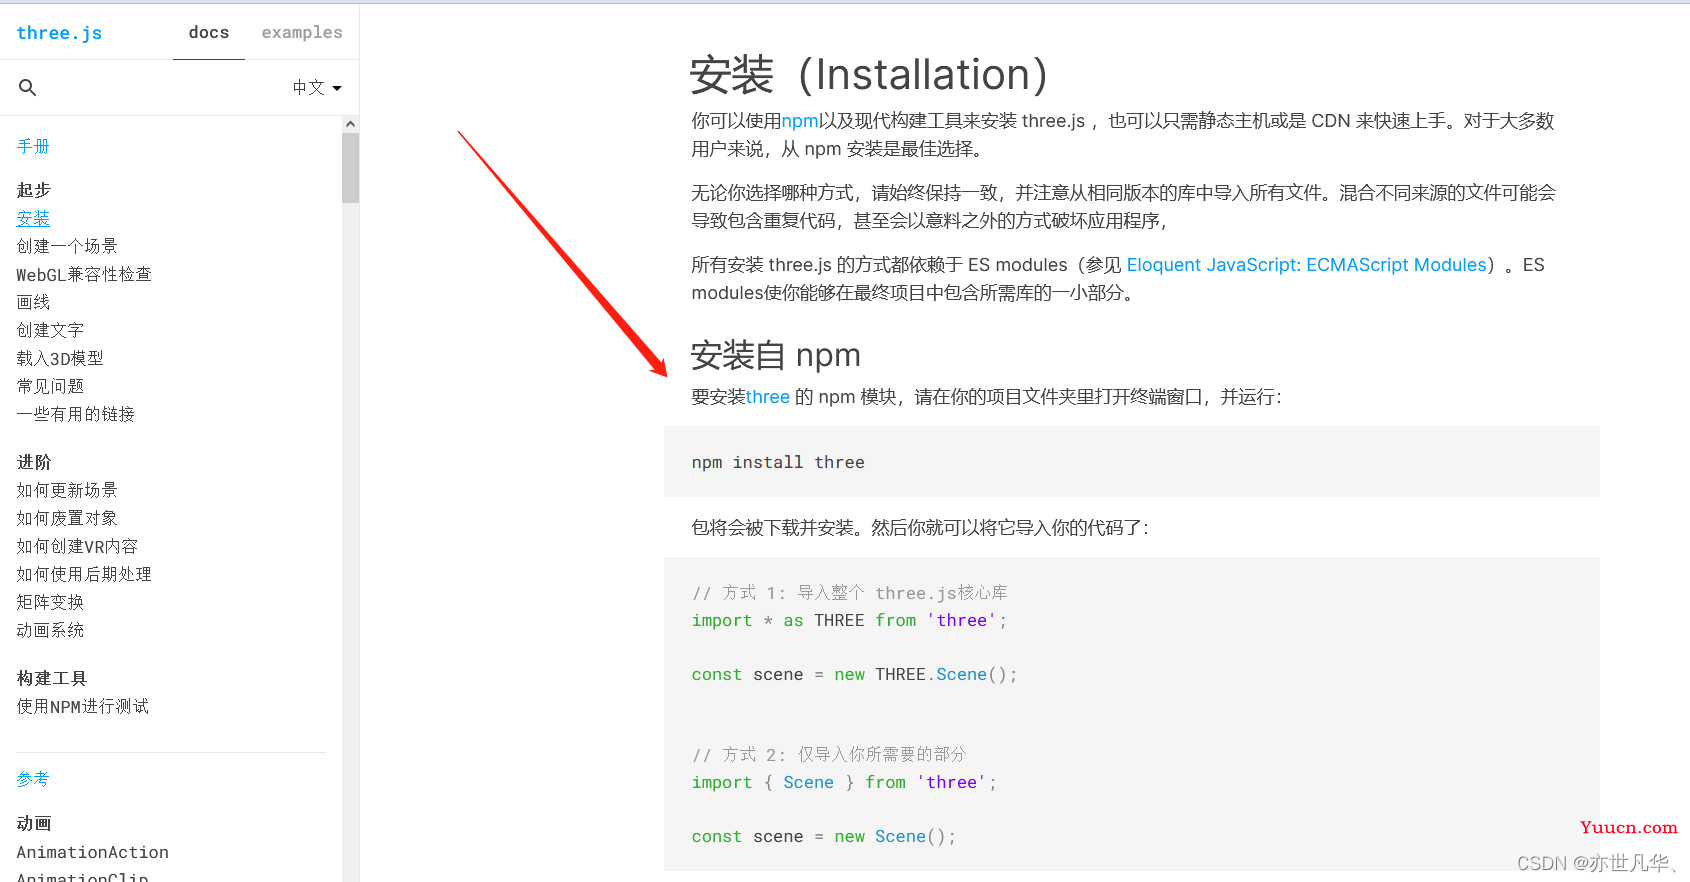The image size is (1690, 882).
Task: Open Eloquent JavaScript: ECMAScript Modules link
Action: coord(1307,265)
